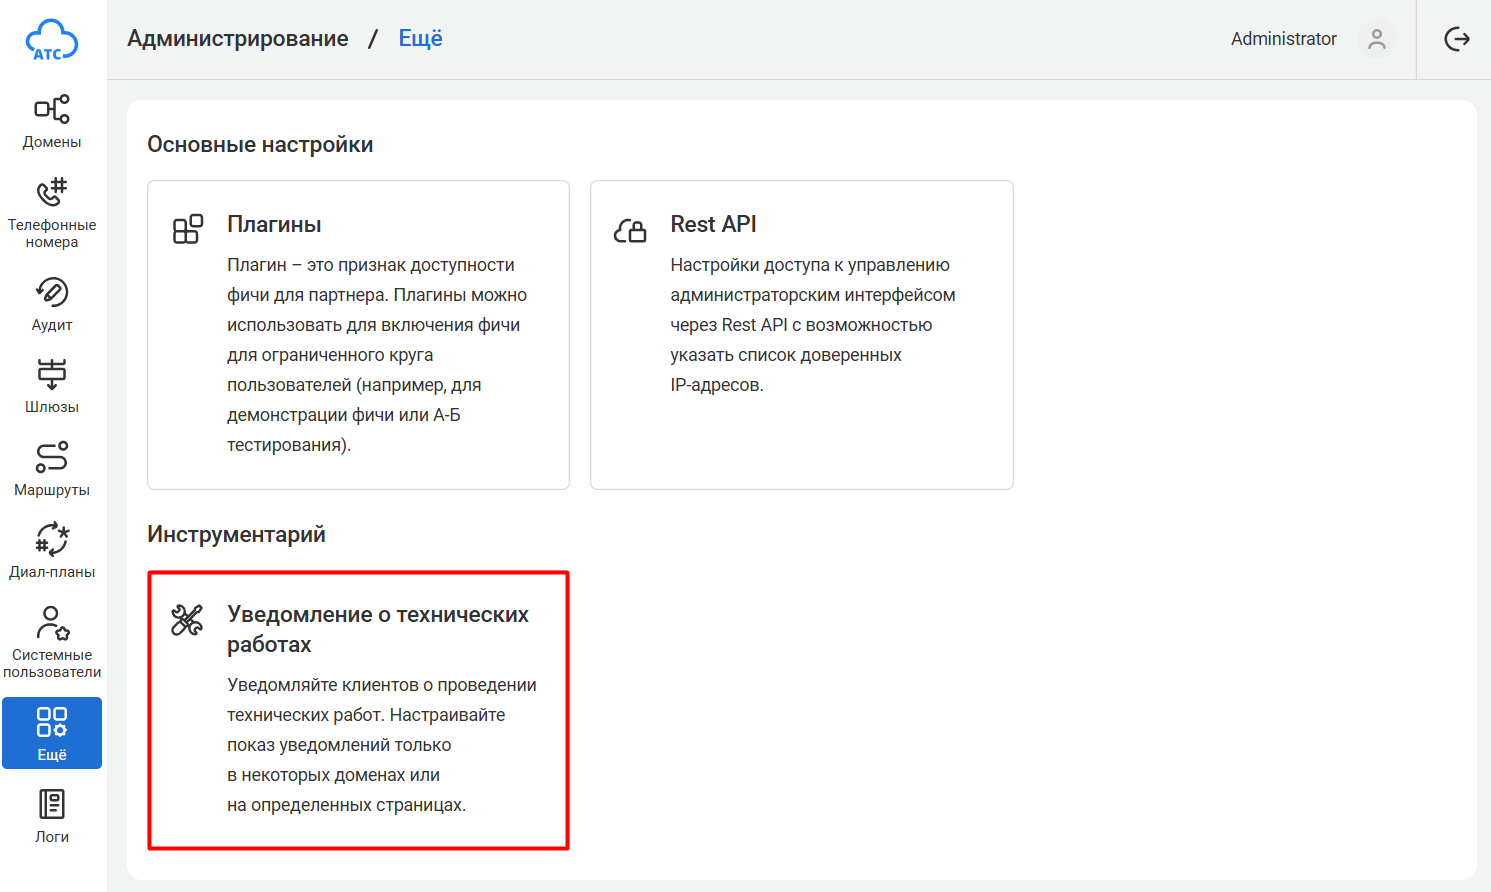The width and height of the screenshot is (1491, 892).
Task: Open the Домены sidebar section
Action: [x=52, y=122]
